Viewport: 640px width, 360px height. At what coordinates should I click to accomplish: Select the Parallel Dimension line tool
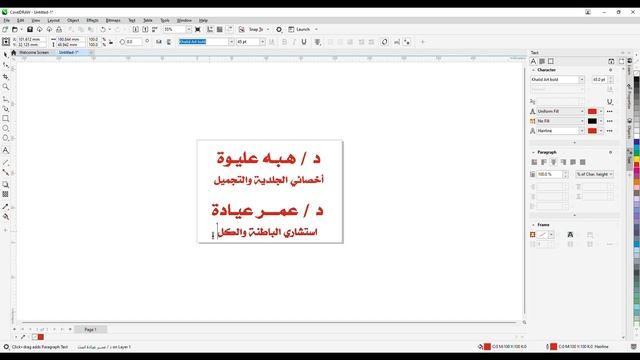point(5,162)
